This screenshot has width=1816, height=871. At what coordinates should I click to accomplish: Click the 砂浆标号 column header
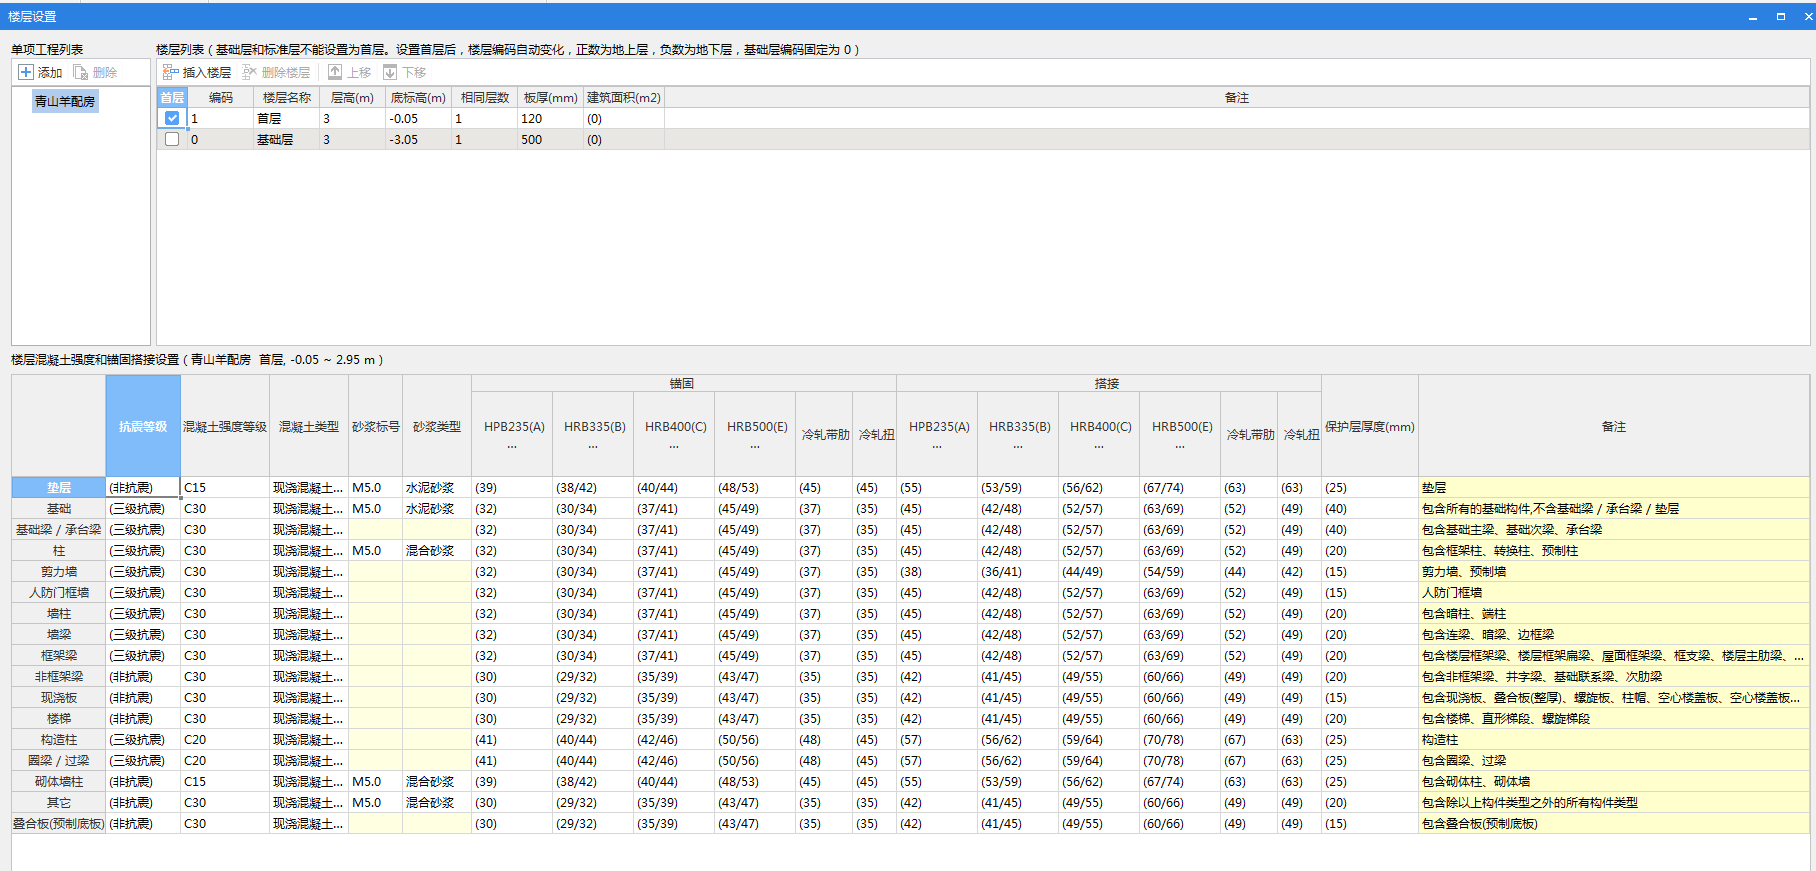[376, 426]
